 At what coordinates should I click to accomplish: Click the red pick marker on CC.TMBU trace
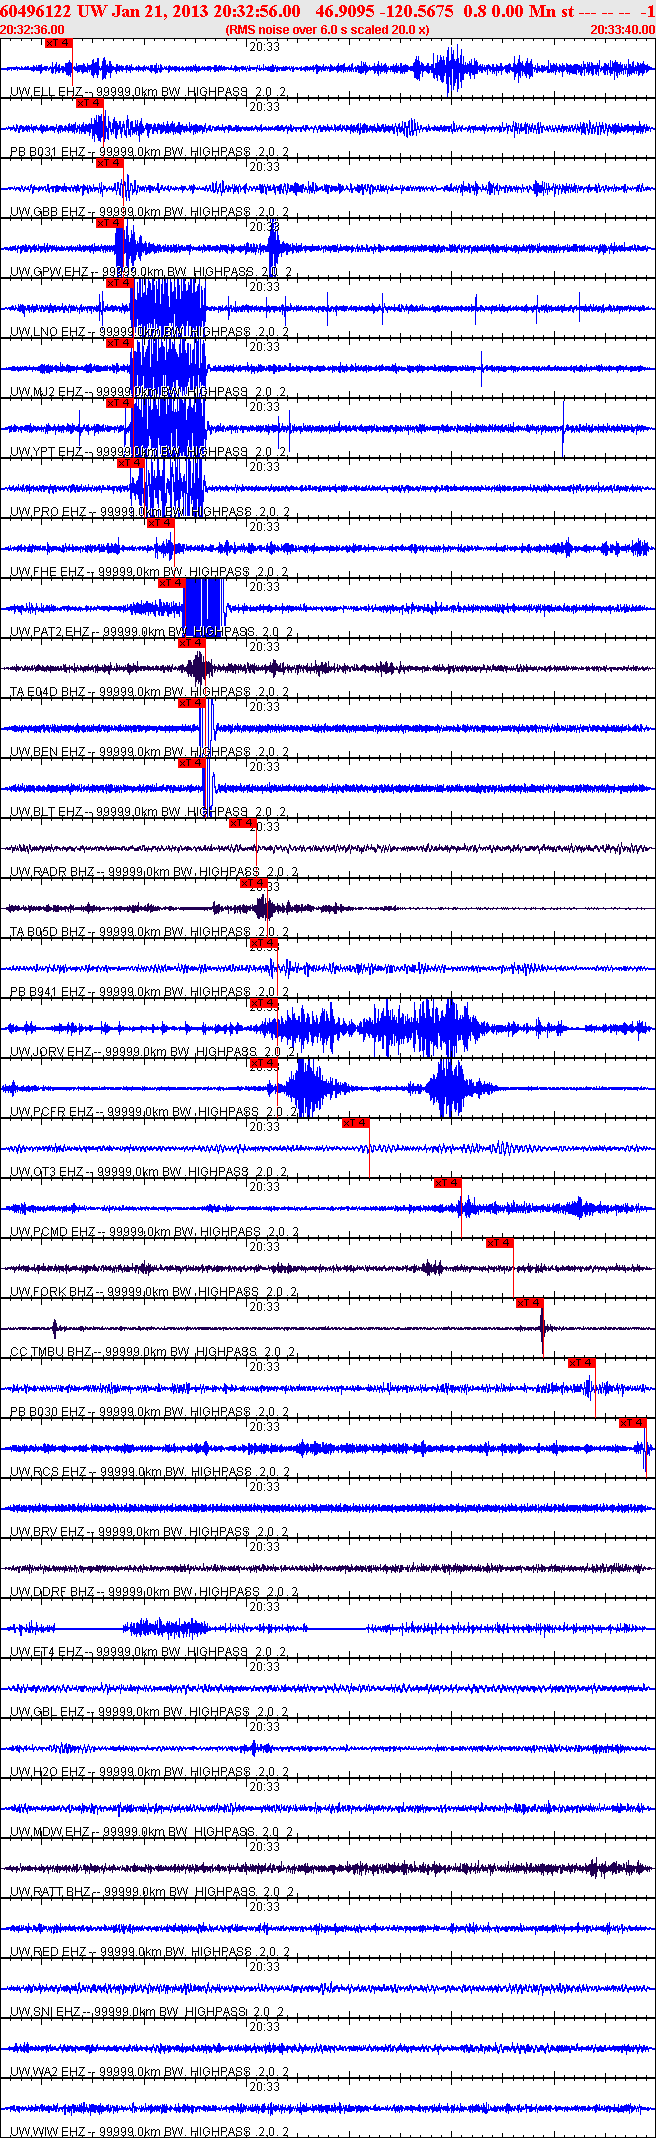coord(530,1303)
